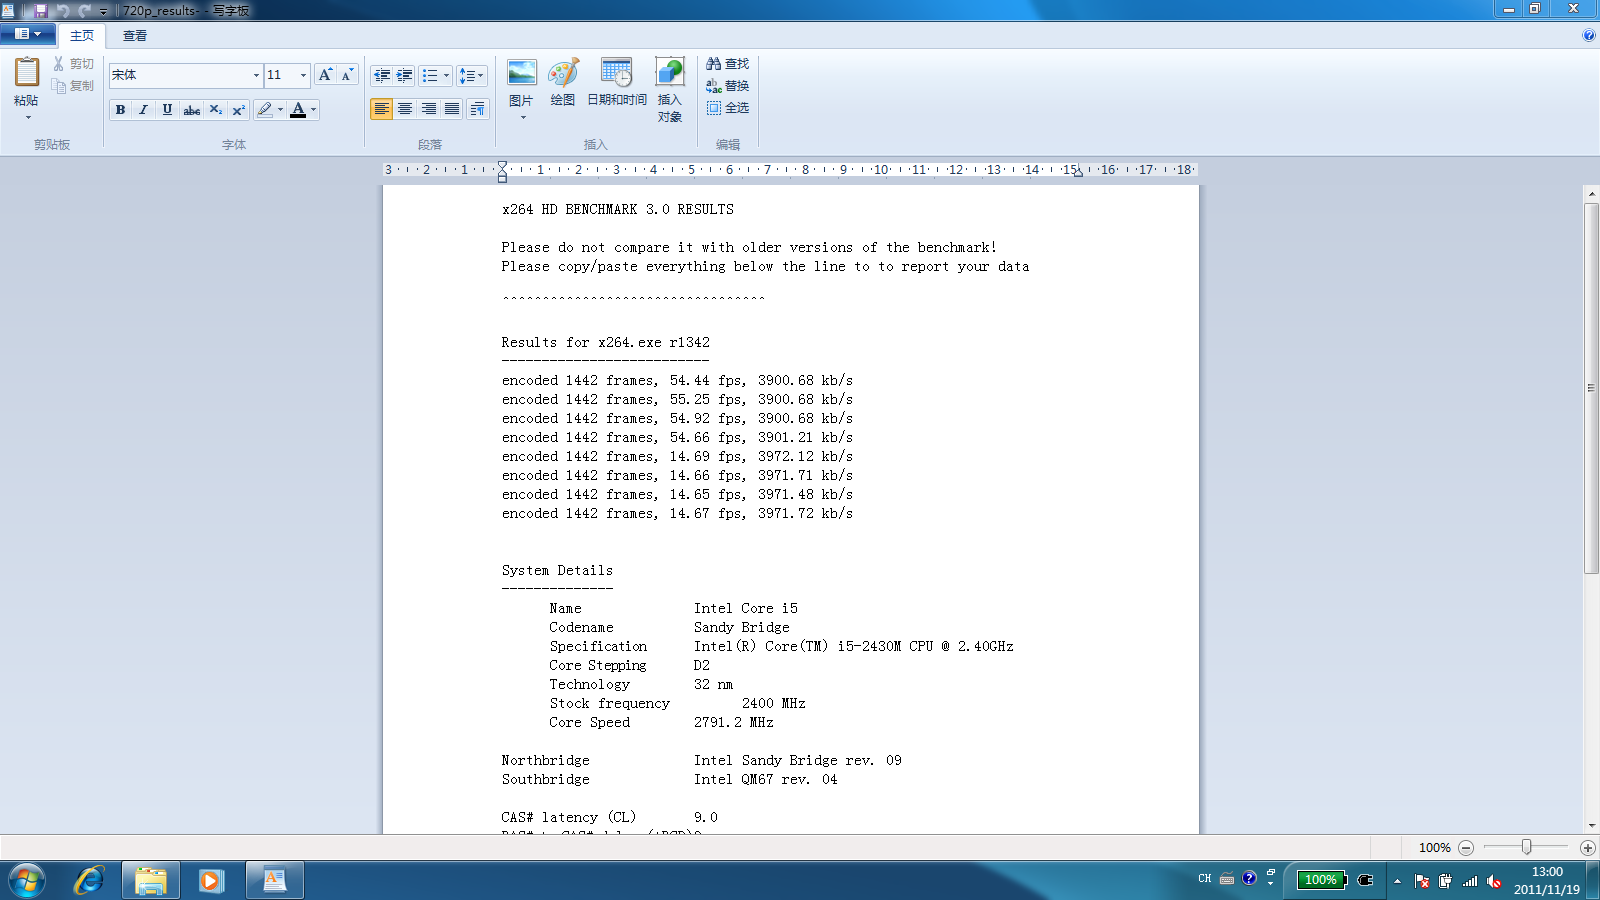The width and height of the screenshot is (1600, 900).
Task: Open Windows Explorer folder on taskbar
Action: pos(151,880)
